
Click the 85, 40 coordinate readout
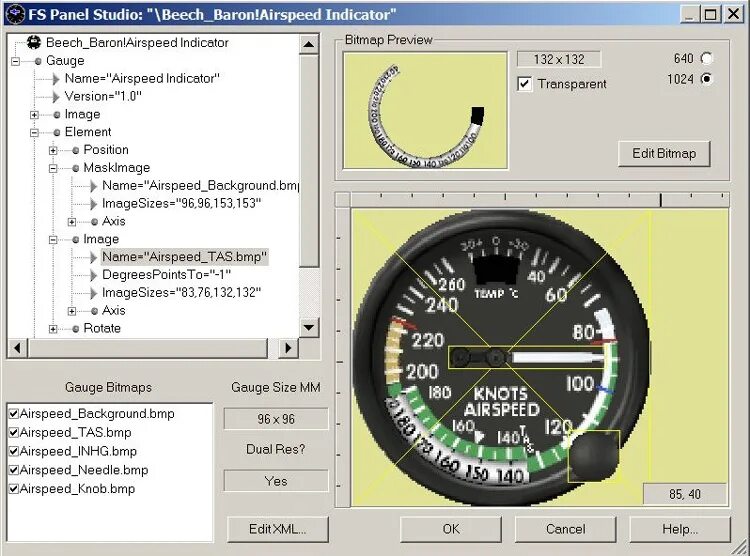pos(684,494)
